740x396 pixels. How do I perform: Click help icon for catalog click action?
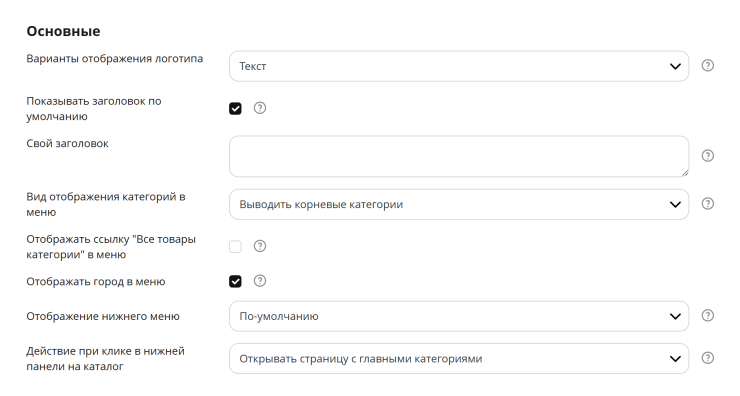(707, 358)
